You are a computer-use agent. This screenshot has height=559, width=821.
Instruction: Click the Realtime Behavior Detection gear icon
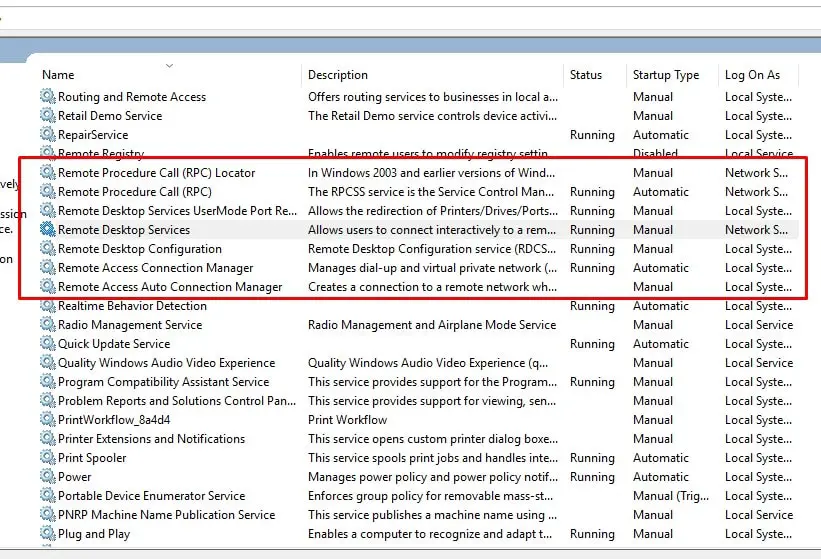[48, 306]
